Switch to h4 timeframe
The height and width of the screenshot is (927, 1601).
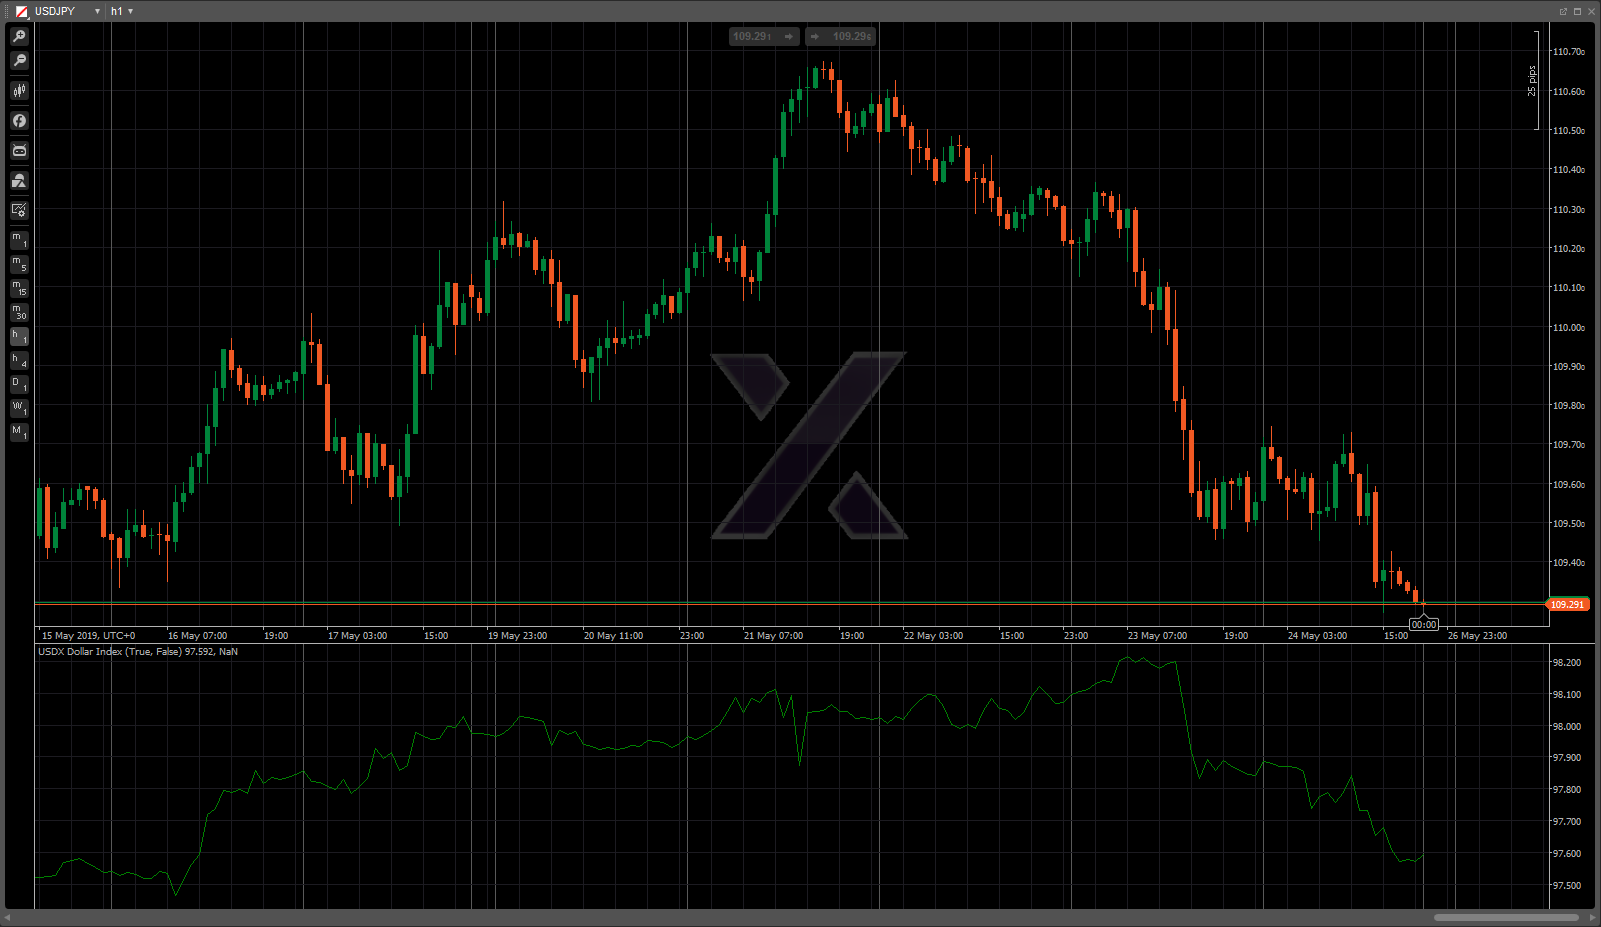click(x=19, y=360)
